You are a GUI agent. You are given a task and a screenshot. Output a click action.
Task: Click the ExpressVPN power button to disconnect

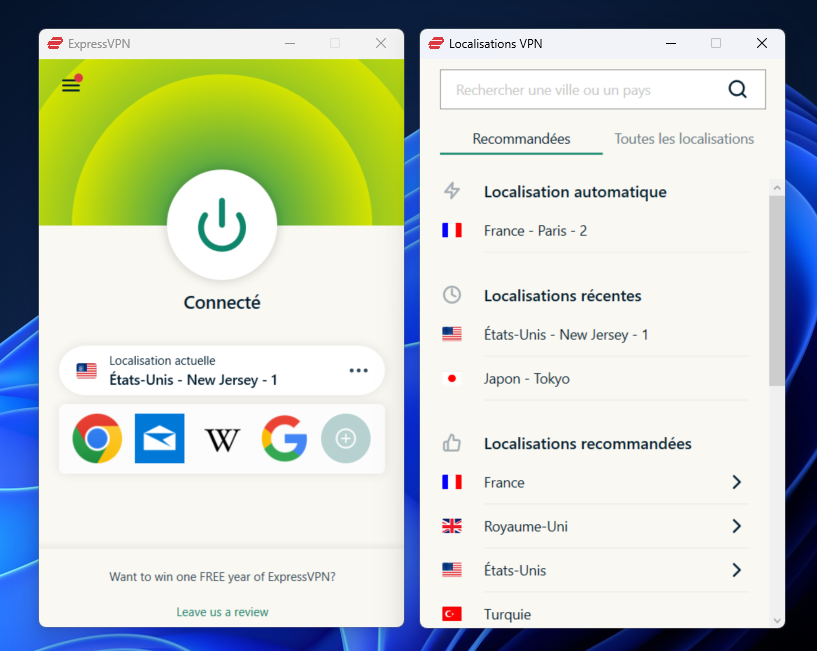pyautogui.click(x=221, y=225)
